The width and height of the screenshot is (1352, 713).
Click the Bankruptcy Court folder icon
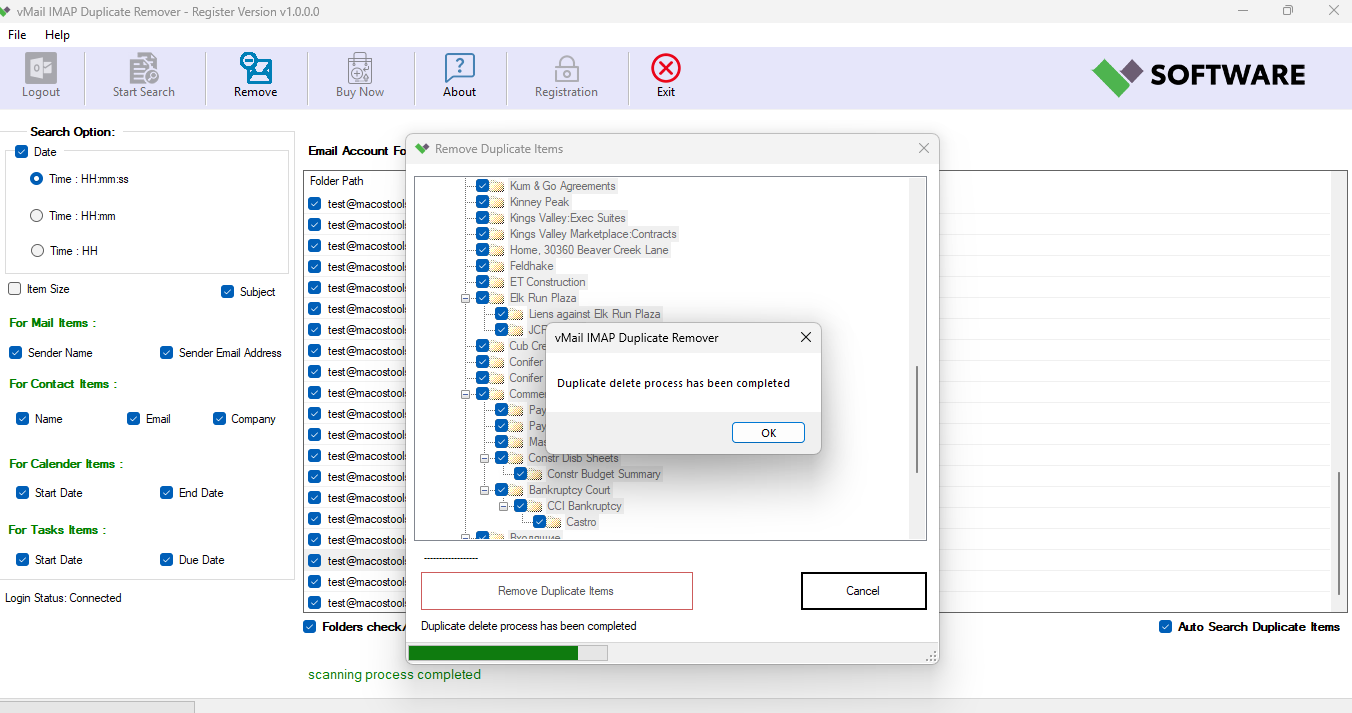[x=516, y=490]
